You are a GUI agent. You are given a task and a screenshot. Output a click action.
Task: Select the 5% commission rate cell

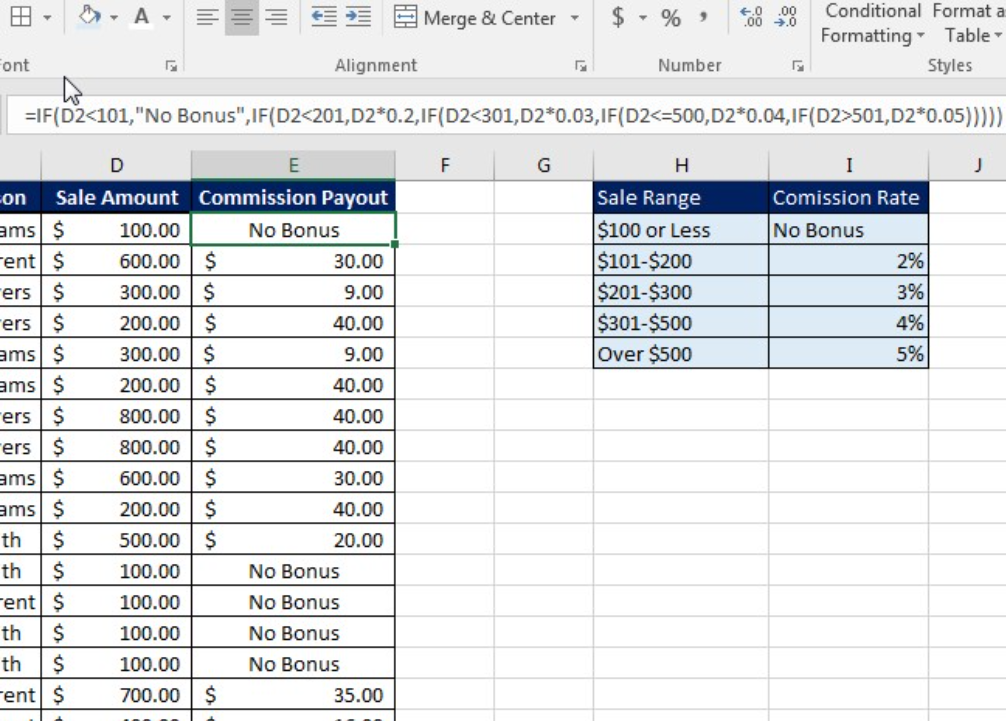click(848, 353)
